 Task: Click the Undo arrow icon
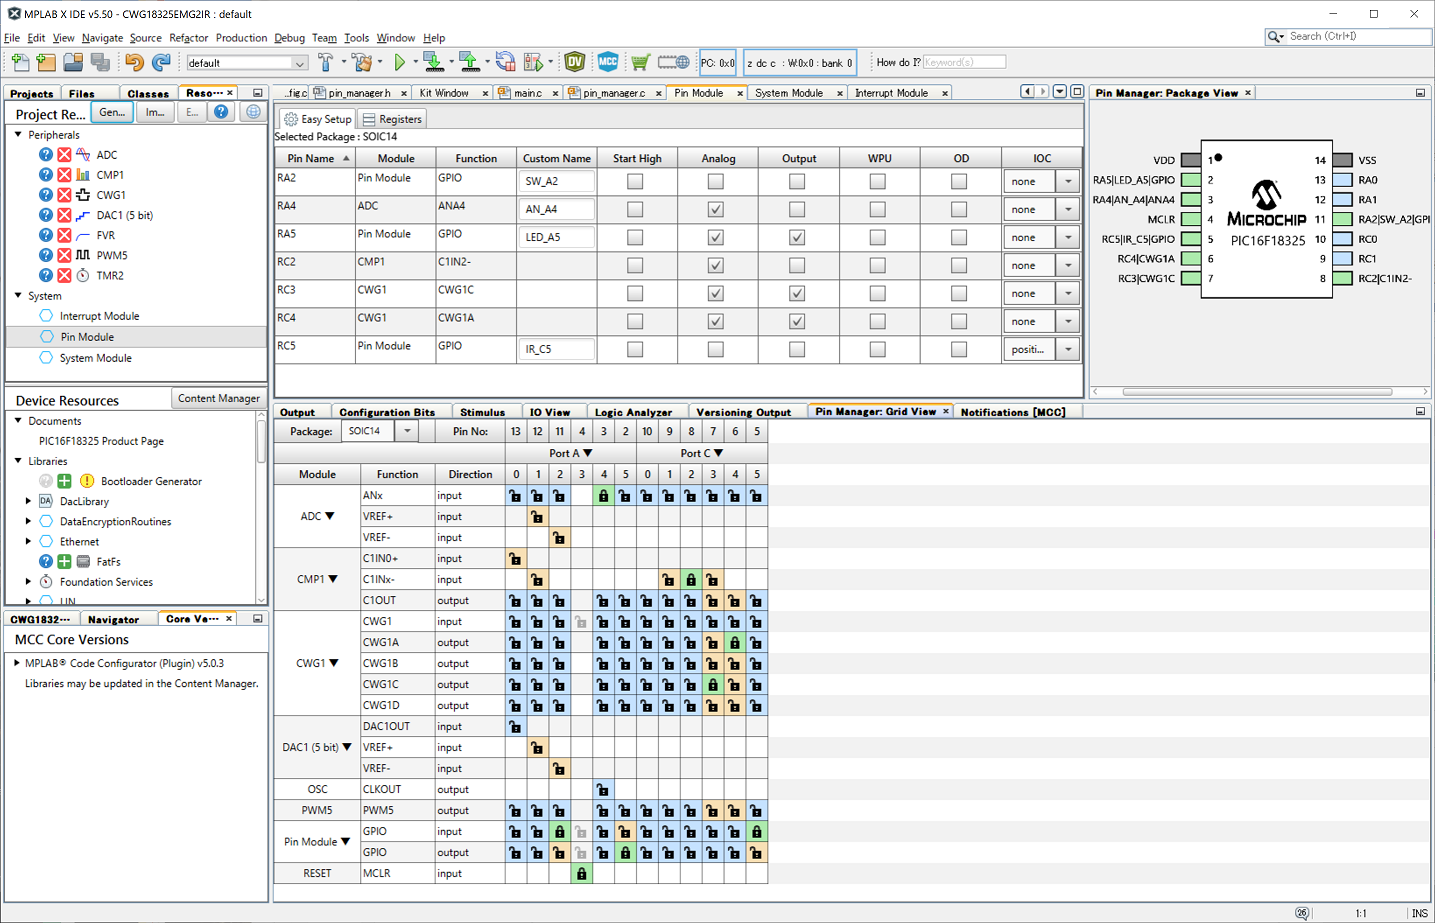(x=134, y=62)
